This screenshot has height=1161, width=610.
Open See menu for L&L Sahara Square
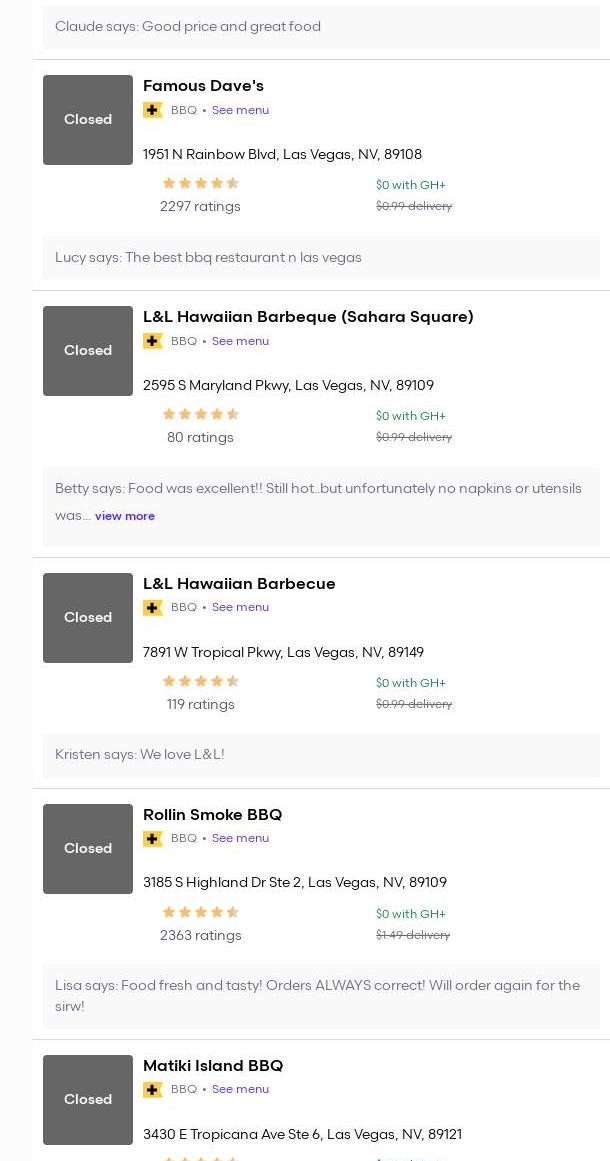click(240, 341)
